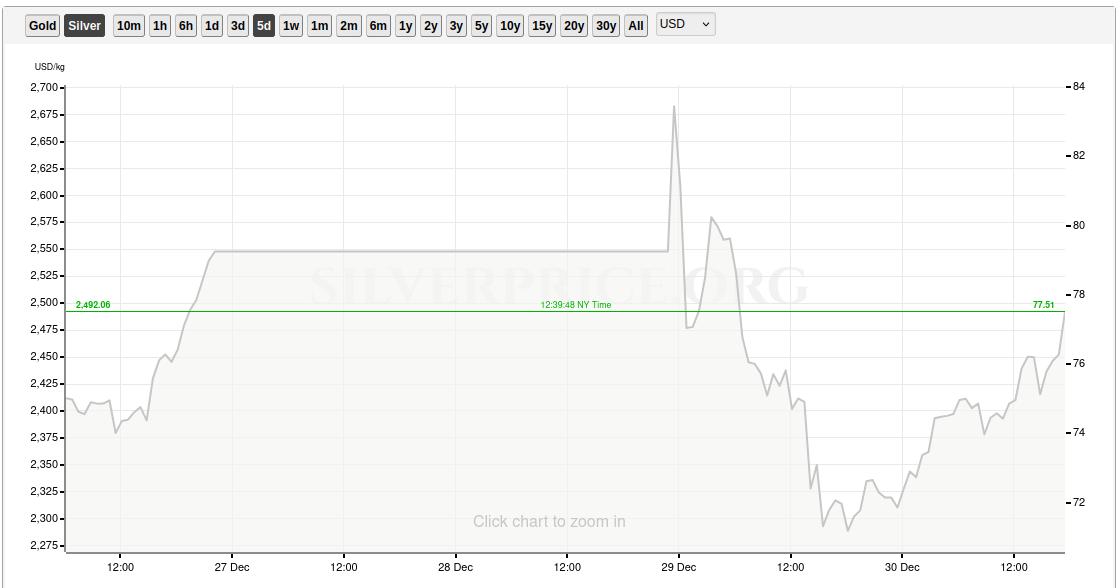
Task: Click the 29 Dec axis label
Action: click(x=679, y=567)
